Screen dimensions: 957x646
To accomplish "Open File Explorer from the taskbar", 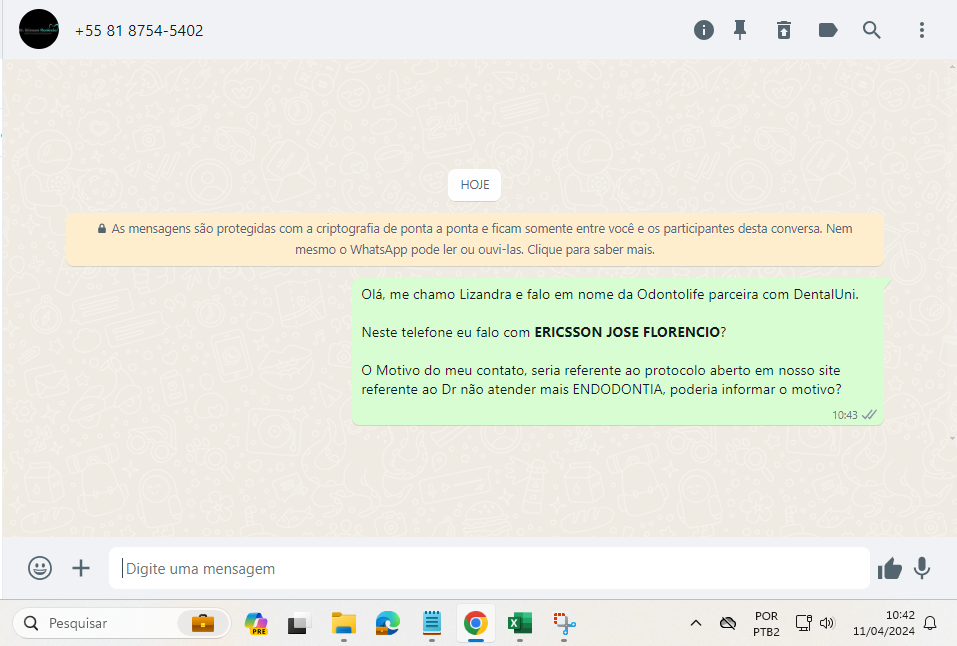I will [x=344, y=623].
